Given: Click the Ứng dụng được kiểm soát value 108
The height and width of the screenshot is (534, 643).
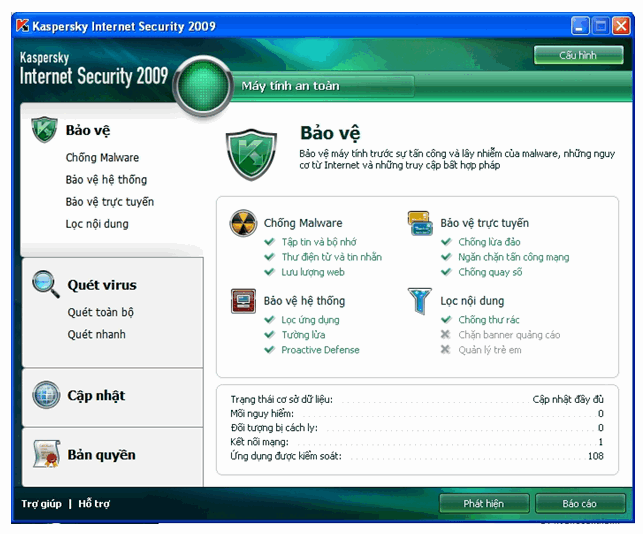Looking at the screenshot, I should pos(595,456).
